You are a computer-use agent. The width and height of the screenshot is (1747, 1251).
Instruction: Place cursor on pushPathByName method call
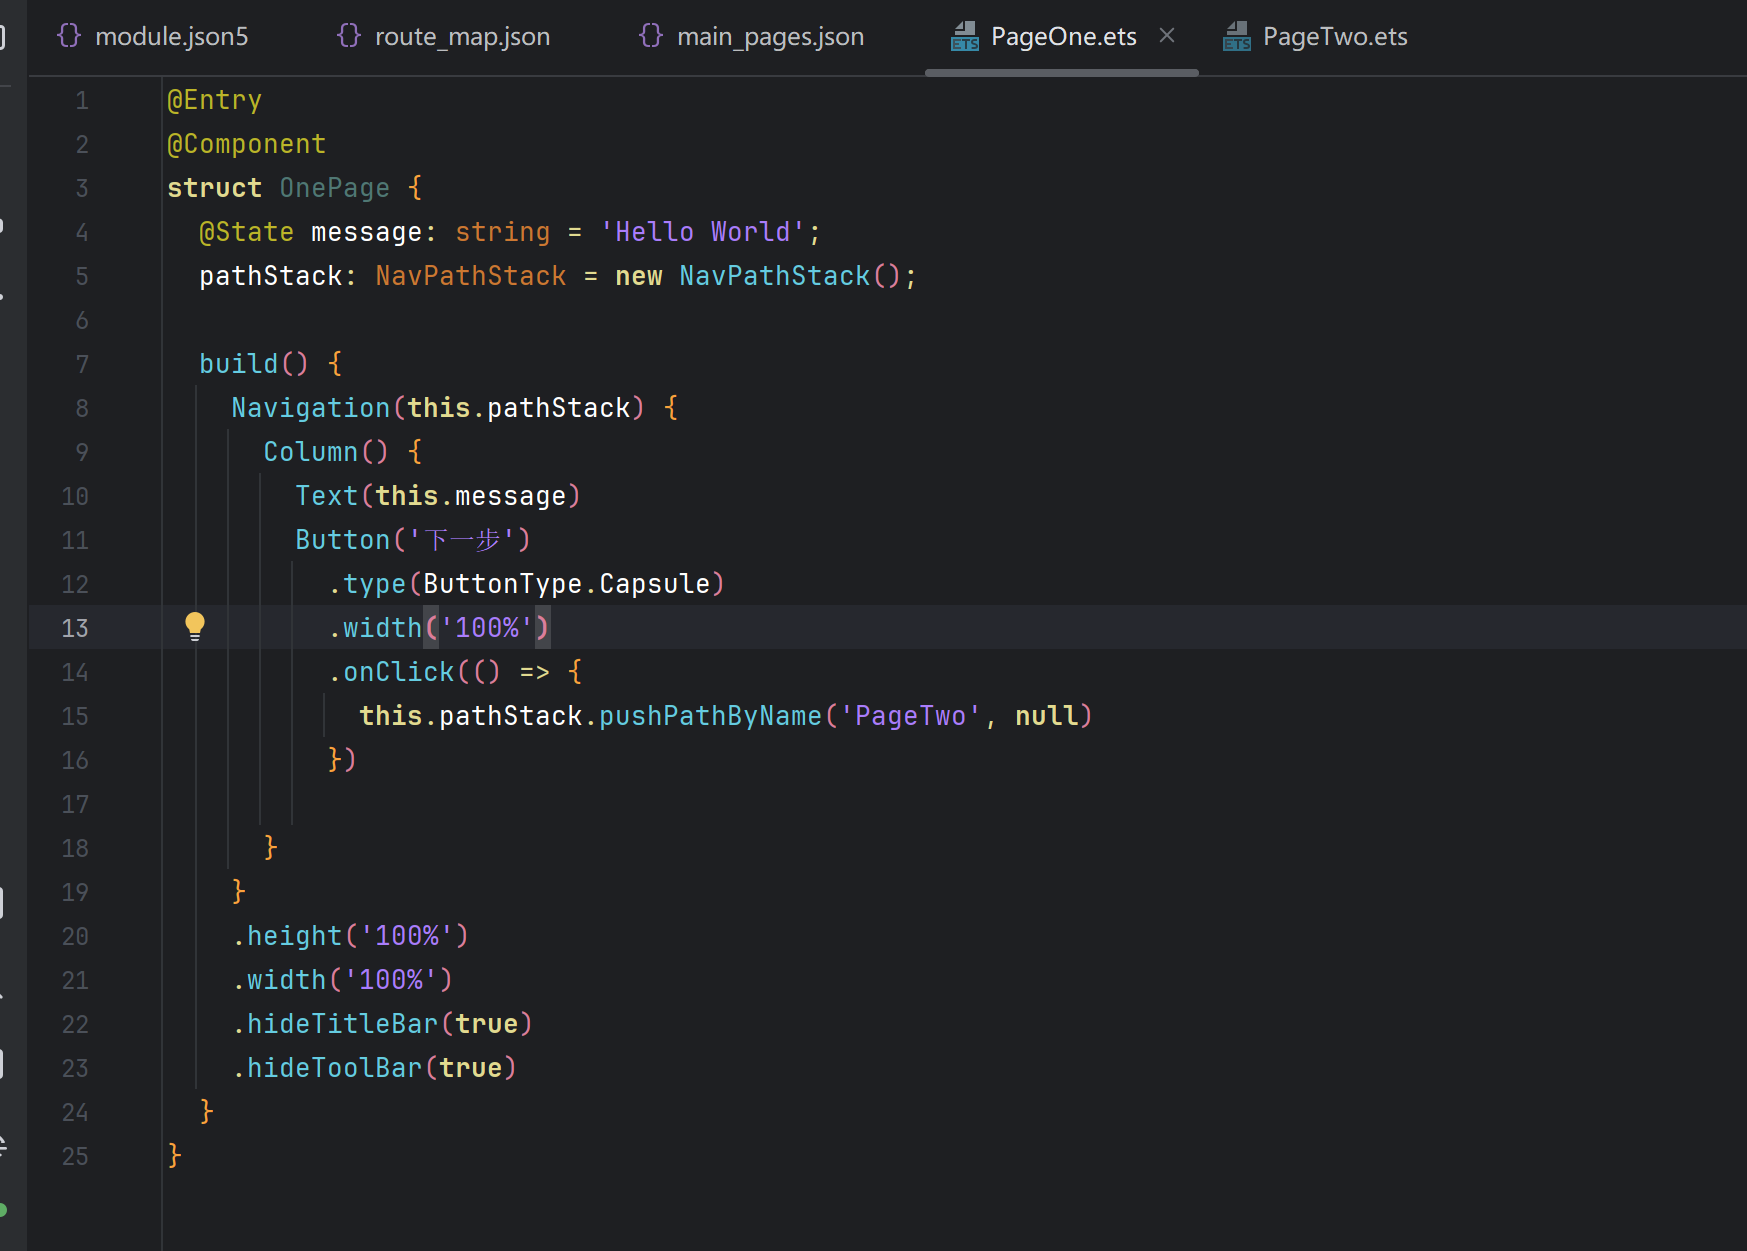click(x=710, y=716)
